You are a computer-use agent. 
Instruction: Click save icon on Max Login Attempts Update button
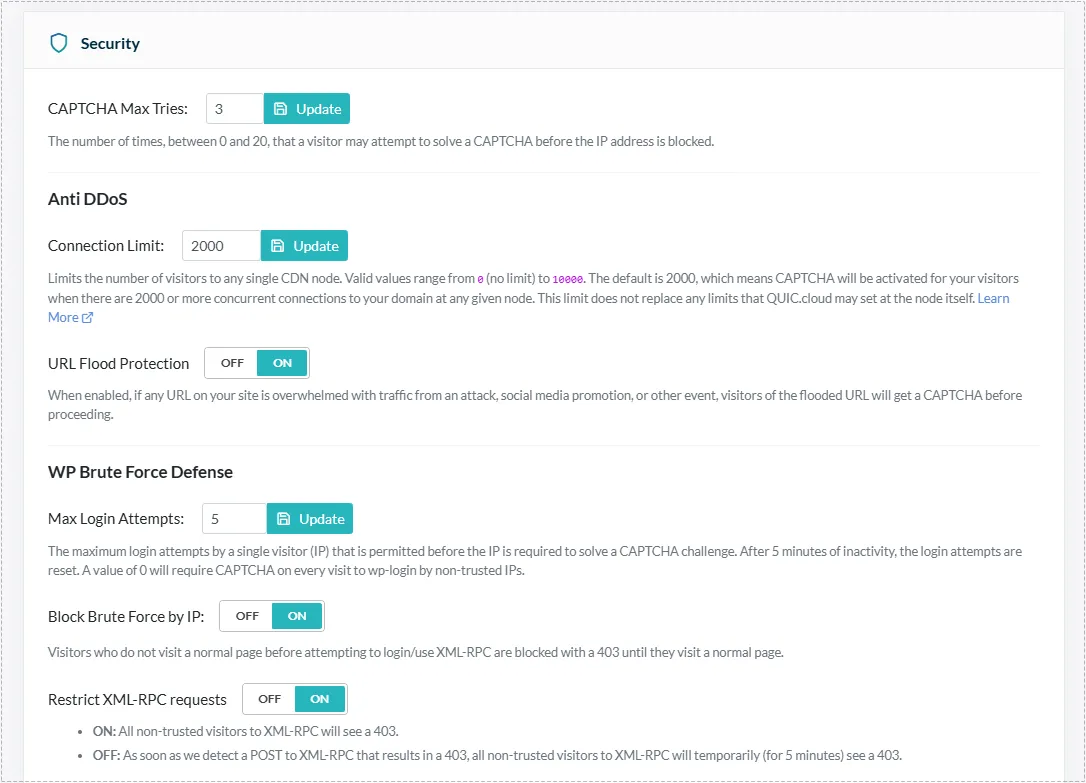(284, 519)
